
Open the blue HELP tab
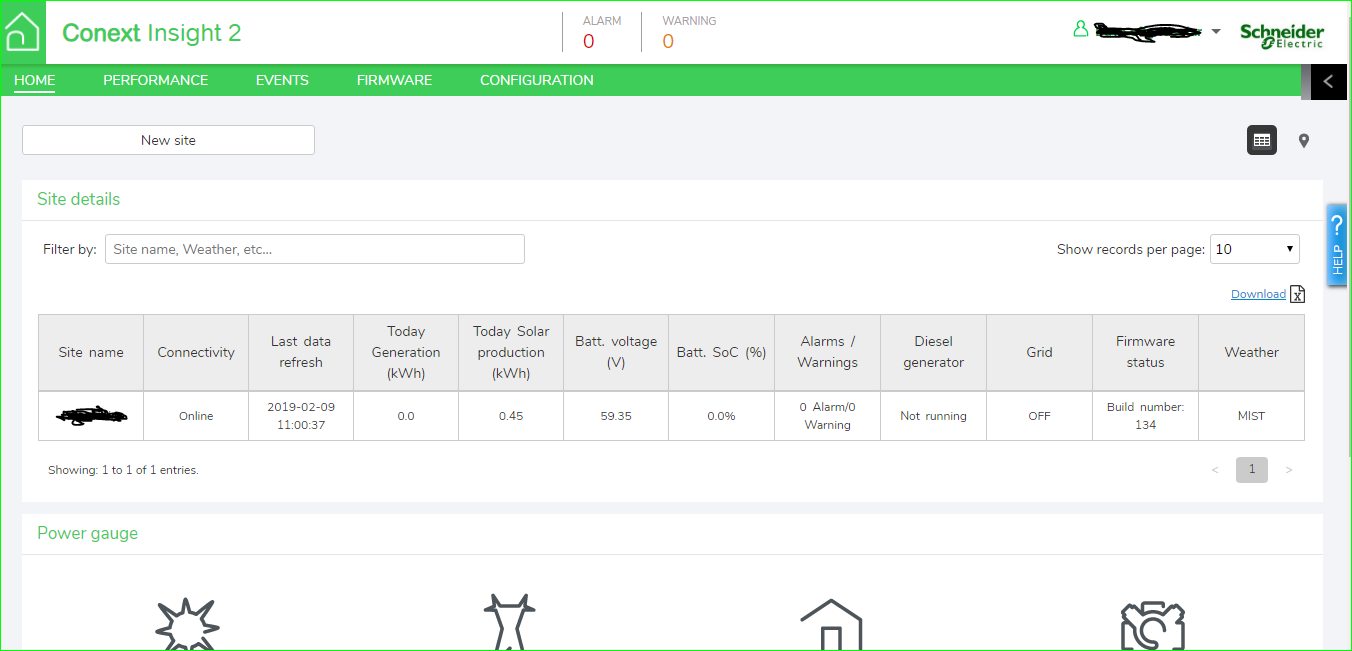point(1338,244)
